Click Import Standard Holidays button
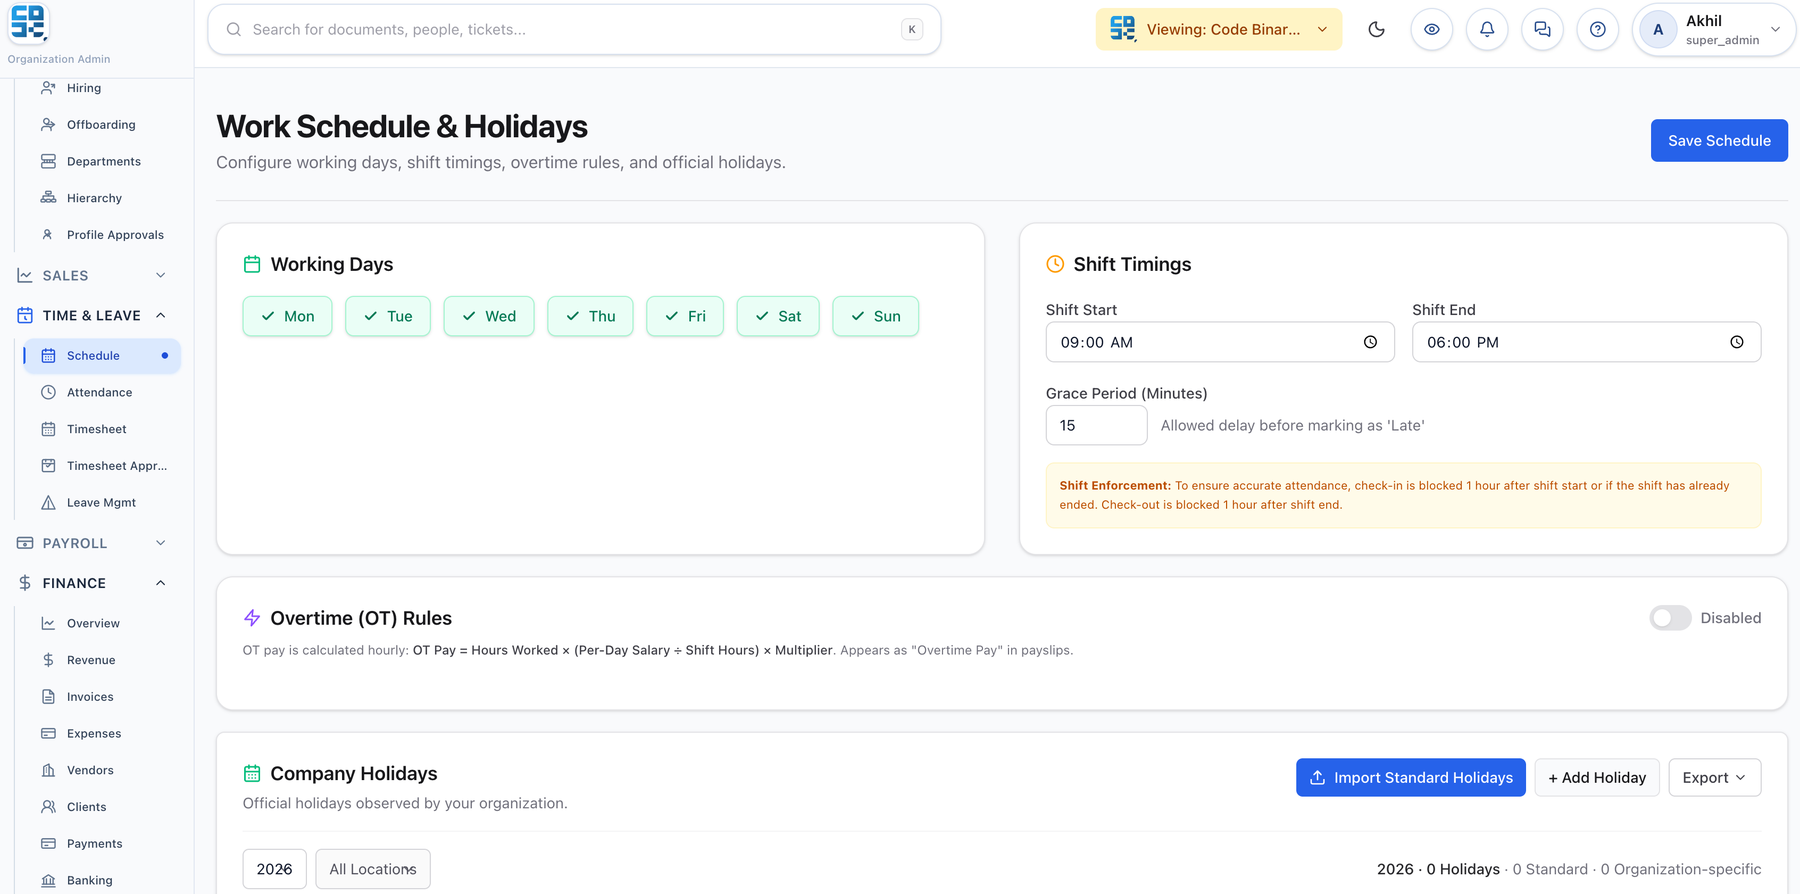Screen dimensions: 1800x894 [x=1411, y=778]
